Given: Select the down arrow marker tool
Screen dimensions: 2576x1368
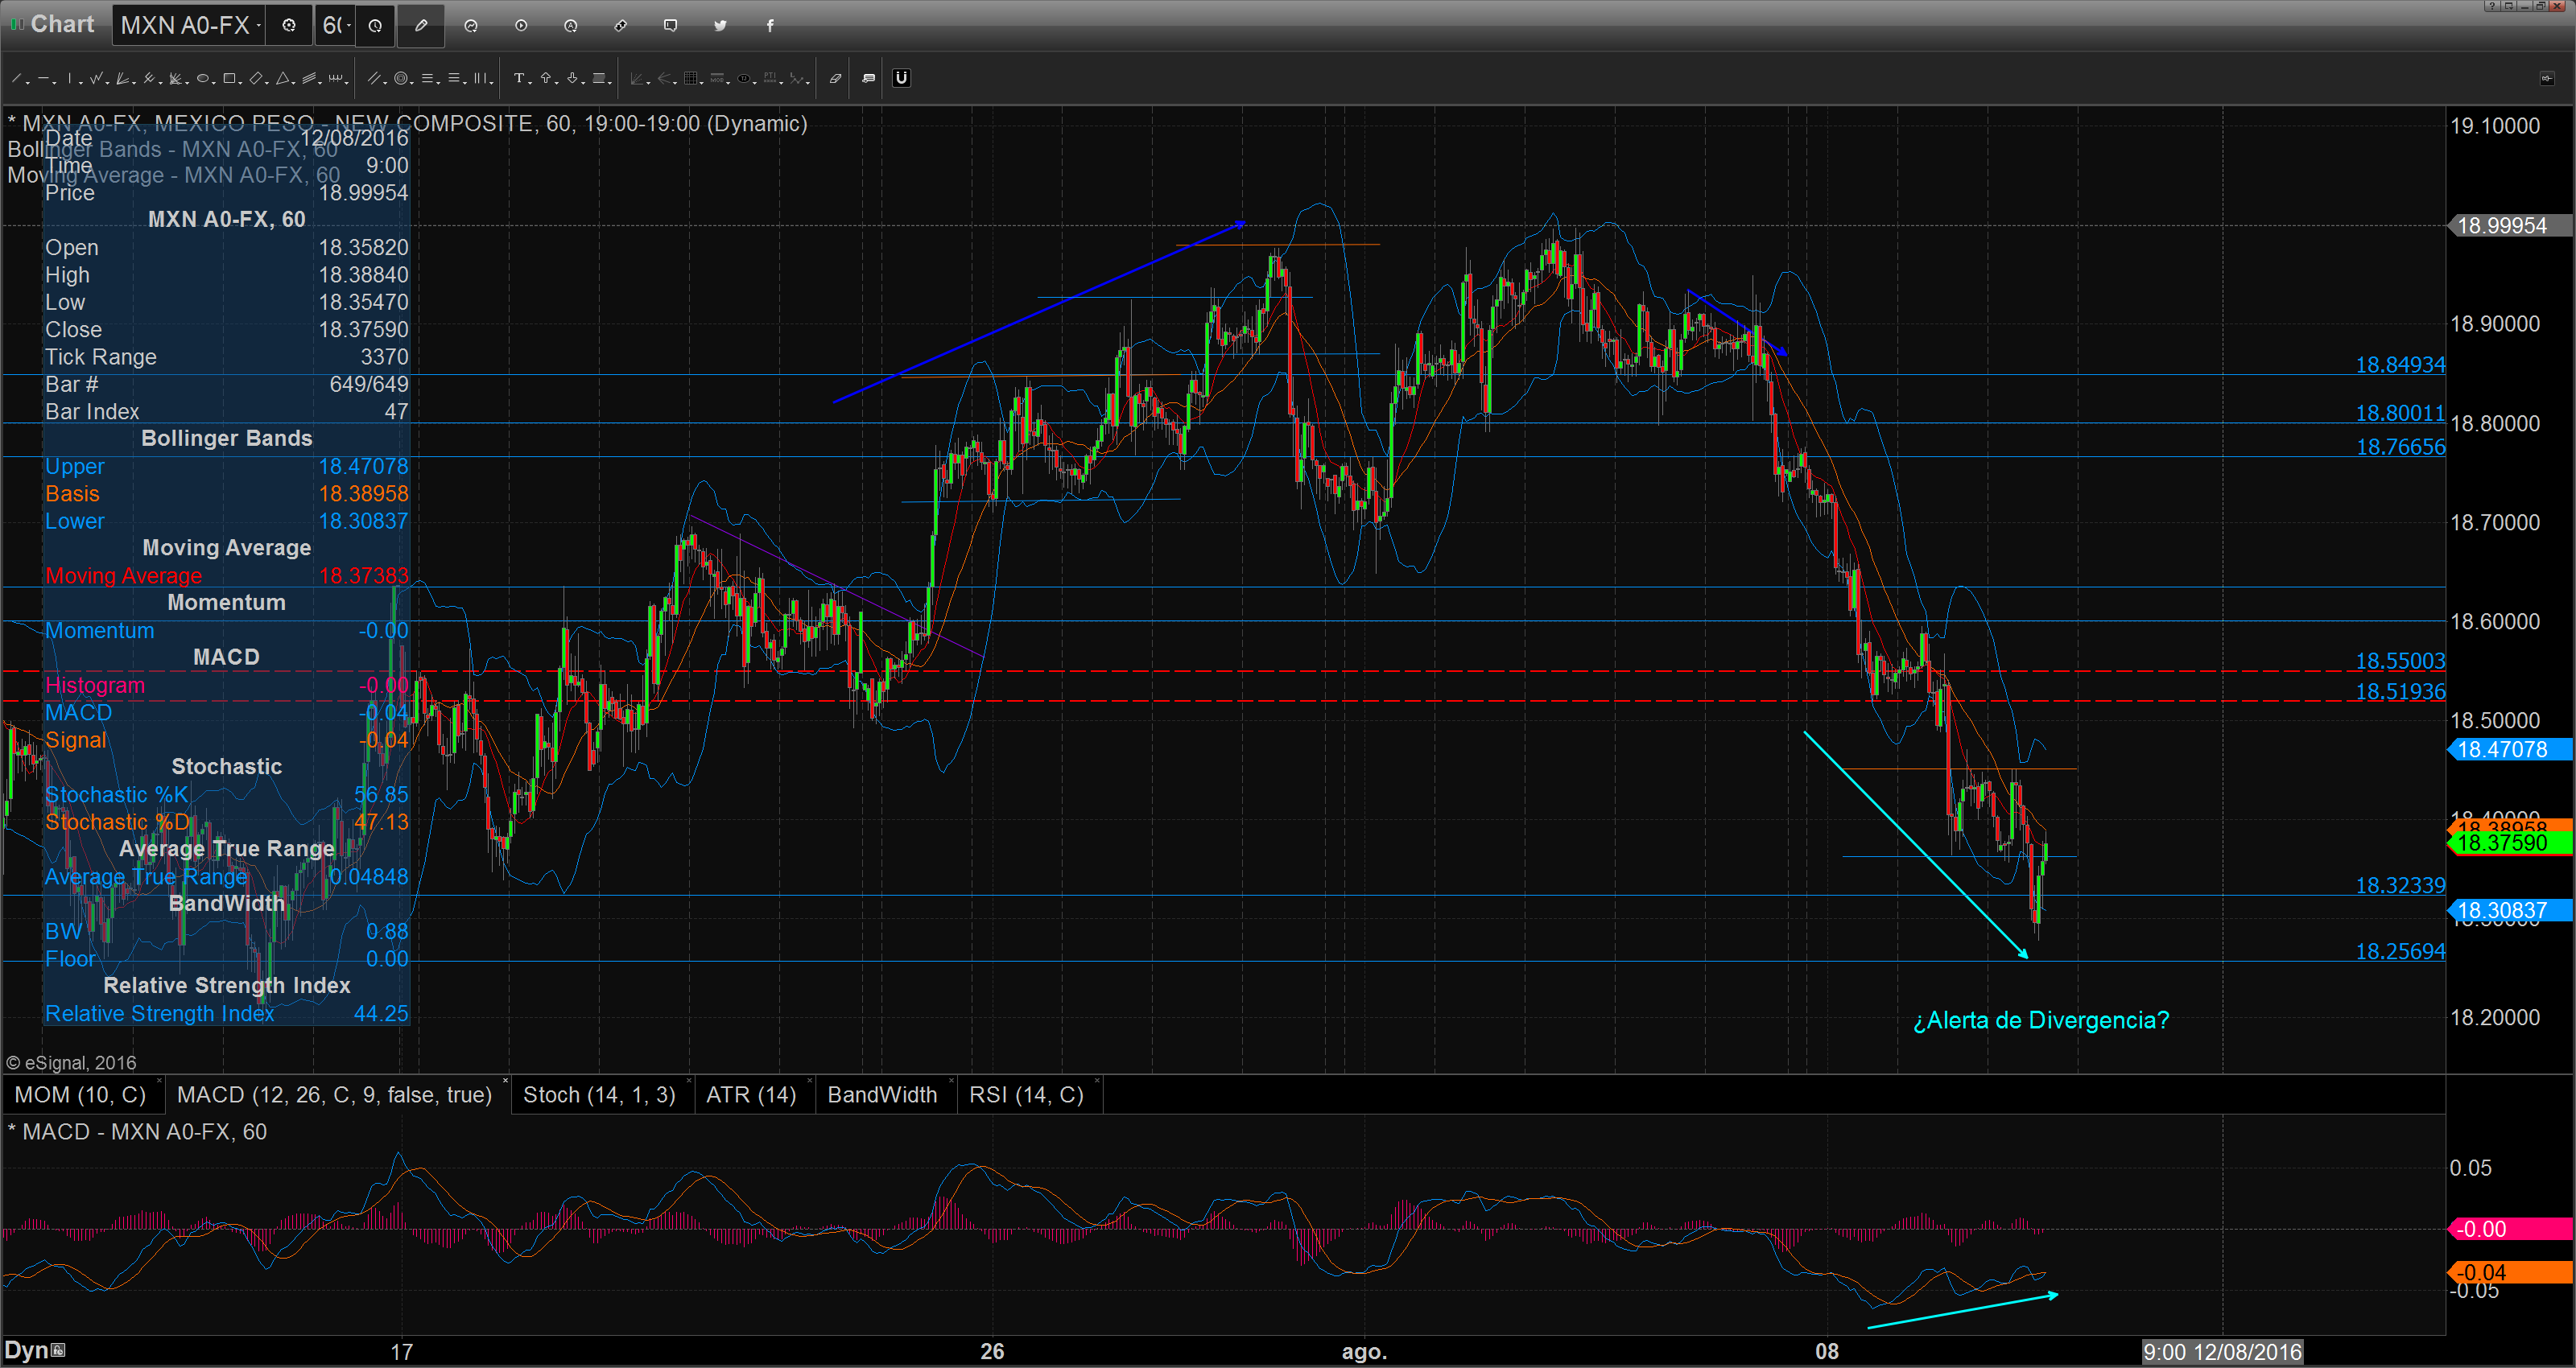Looking at the screenshot, I should pyautogui.click(x=572, y=78).
